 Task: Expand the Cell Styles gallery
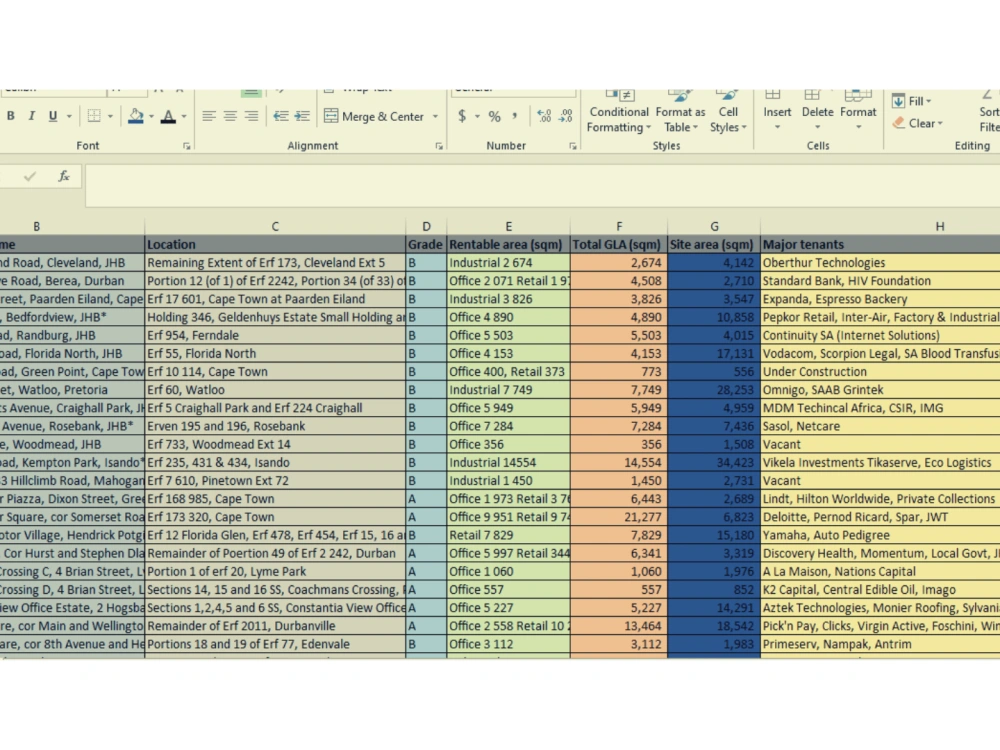(x=728, y=112)
